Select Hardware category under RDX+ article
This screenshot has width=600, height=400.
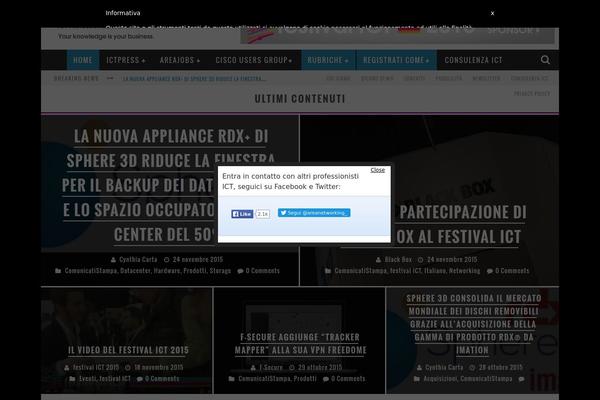coord(167,271)
